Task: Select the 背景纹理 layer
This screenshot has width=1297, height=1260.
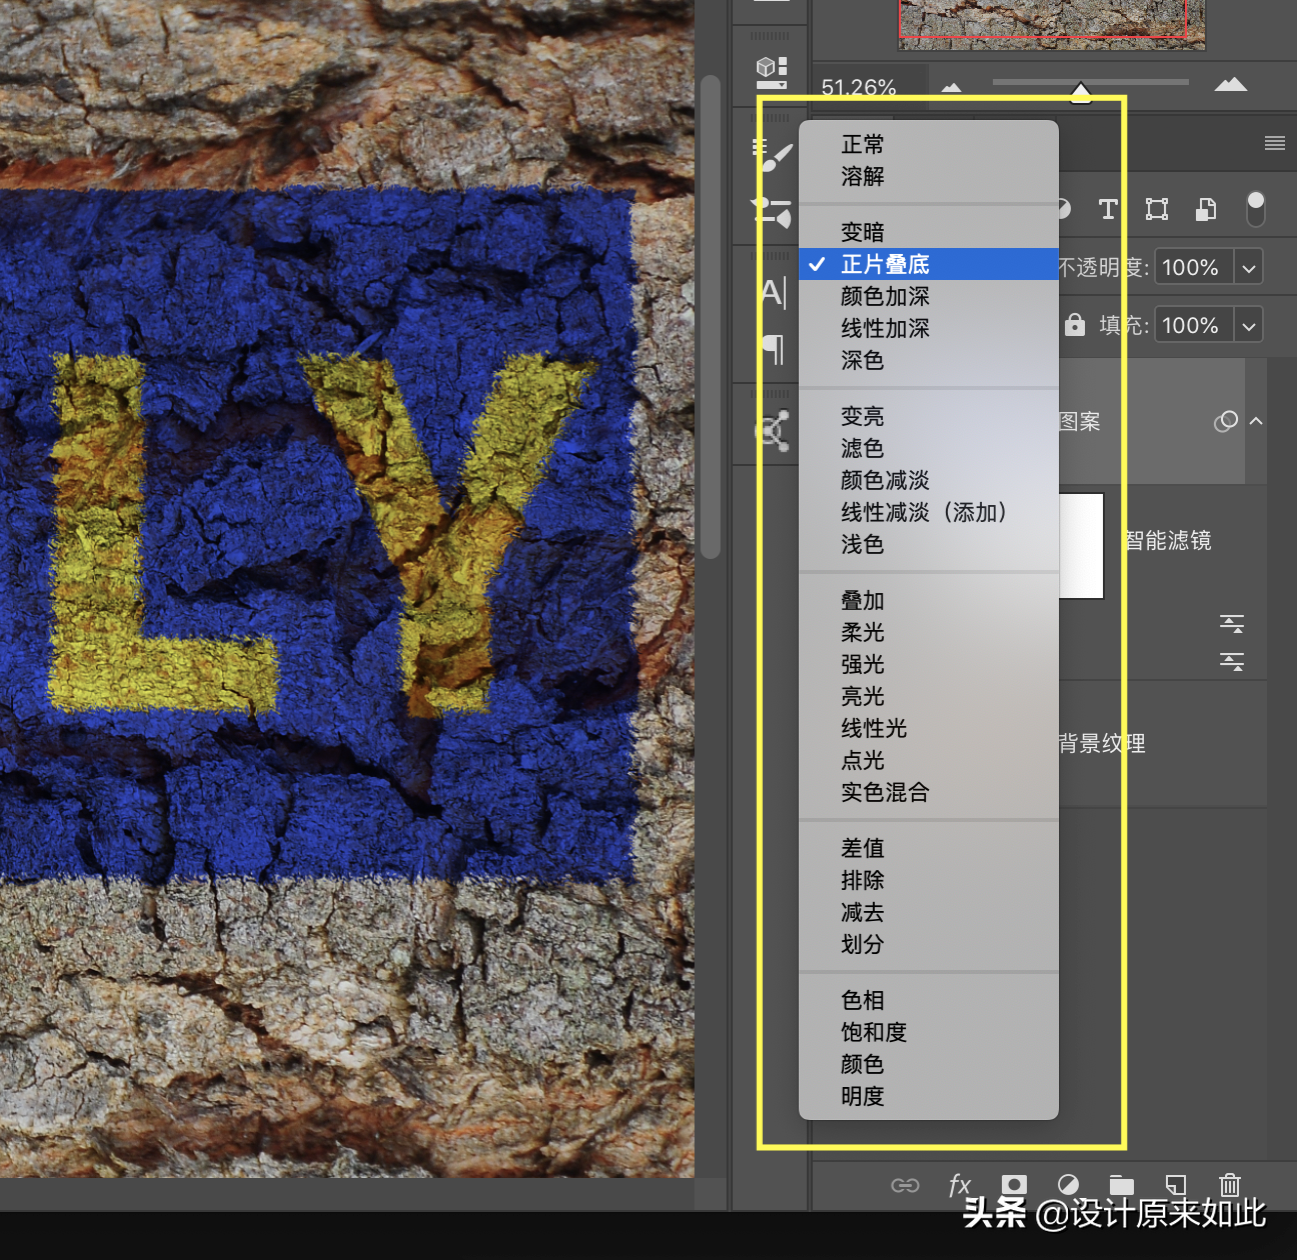Action: coord(1160,744)
